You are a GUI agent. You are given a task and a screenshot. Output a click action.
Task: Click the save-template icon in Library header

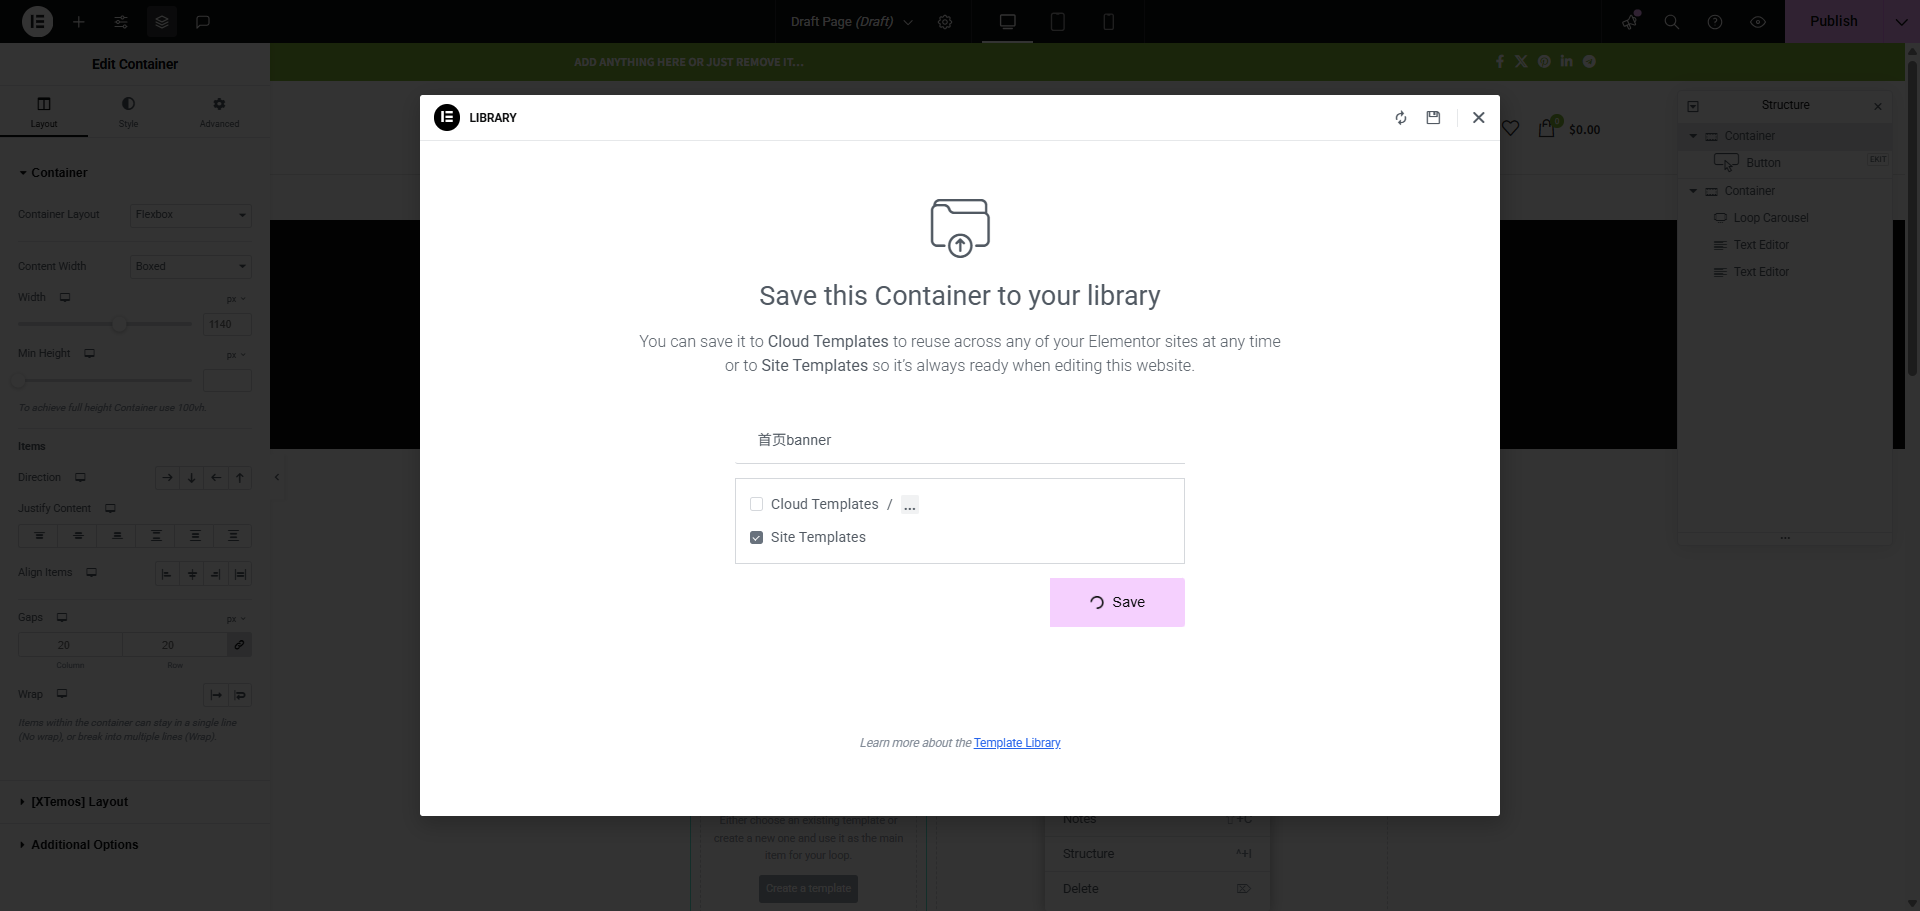click(x=1433, y=118)
